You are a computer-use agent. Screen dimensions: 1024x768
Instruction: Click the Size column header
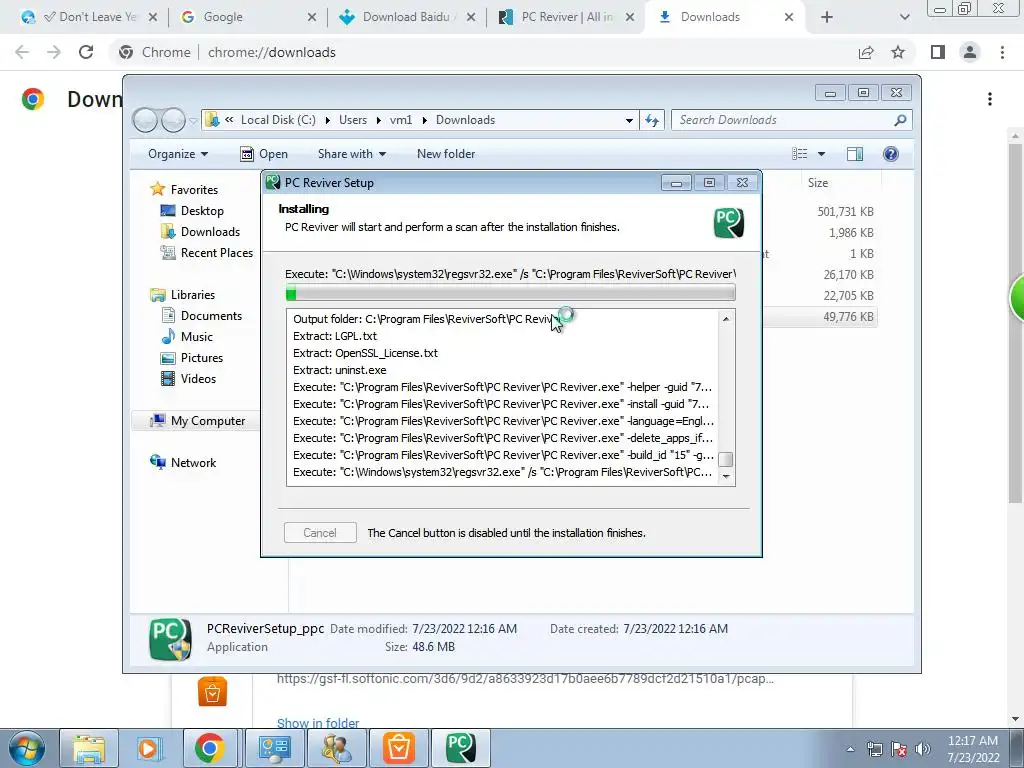818,183
